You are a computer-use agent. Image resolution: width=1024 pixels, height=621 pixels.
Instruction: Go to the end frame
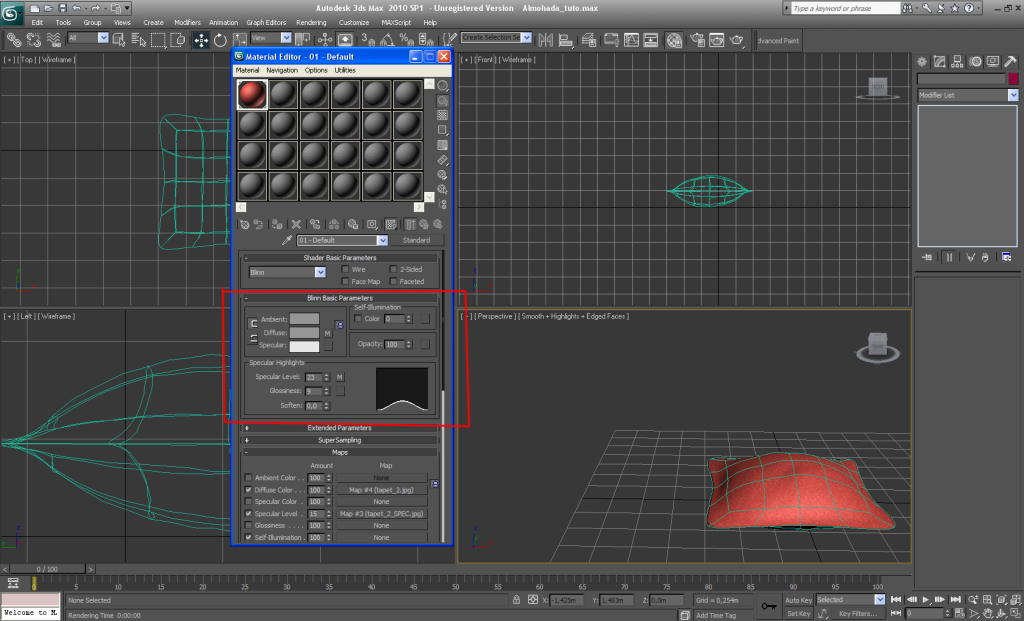coord(955,599)
